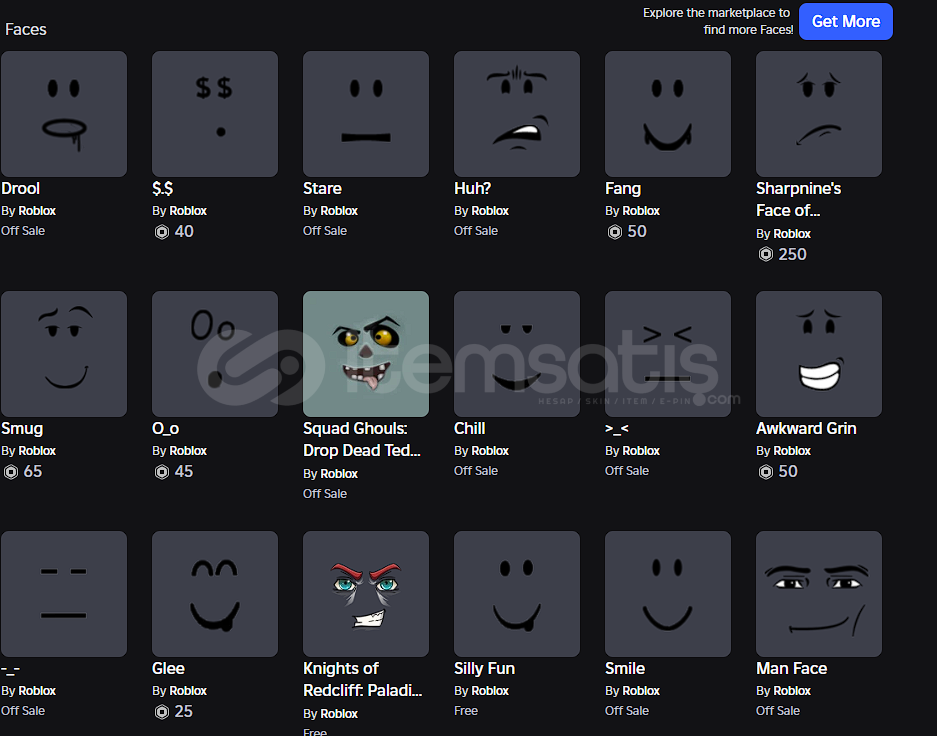Click Robux icon beside 50 under Awkward Grin
Viewport: 937px width, 736px height.
pos(766,472)
